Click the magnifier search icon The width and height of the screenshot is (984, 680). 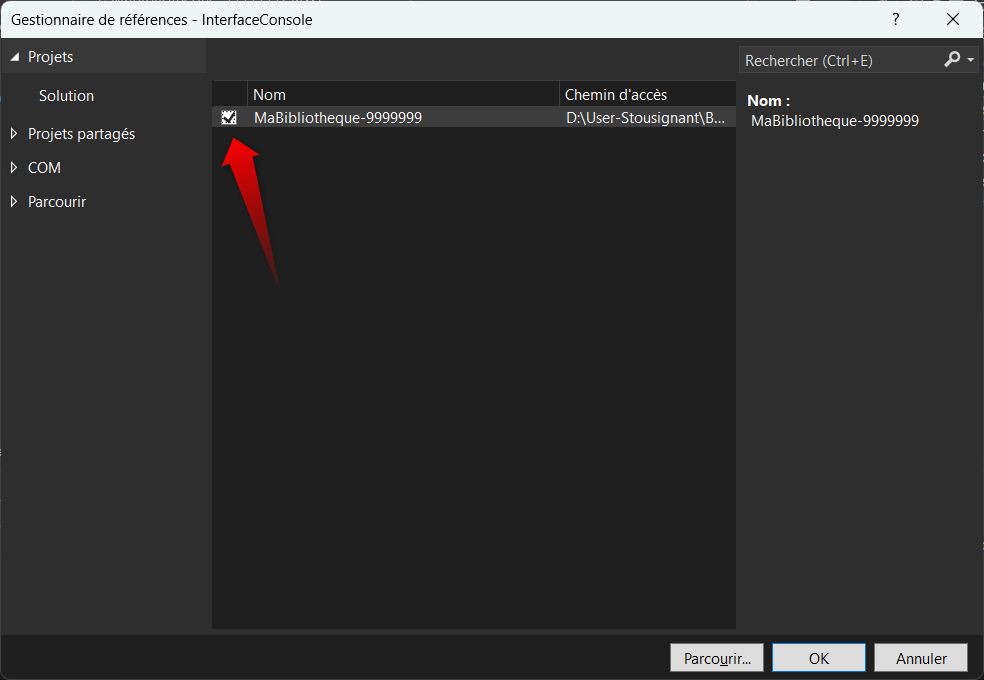[952, 60]
